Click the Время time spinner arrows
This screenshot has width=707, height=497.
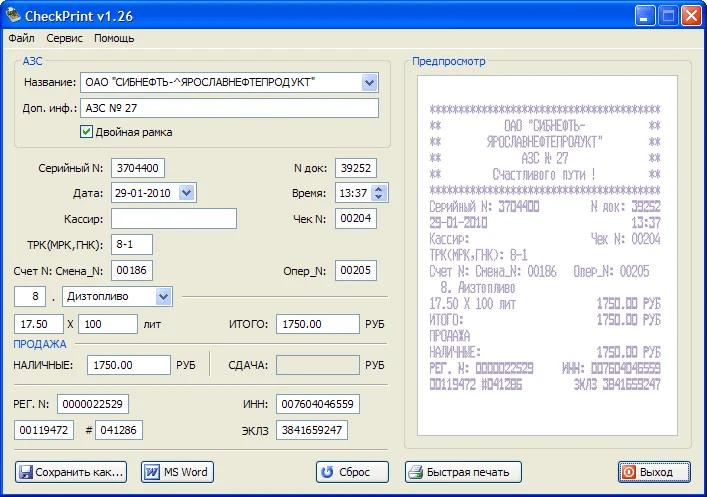point(379,193)
